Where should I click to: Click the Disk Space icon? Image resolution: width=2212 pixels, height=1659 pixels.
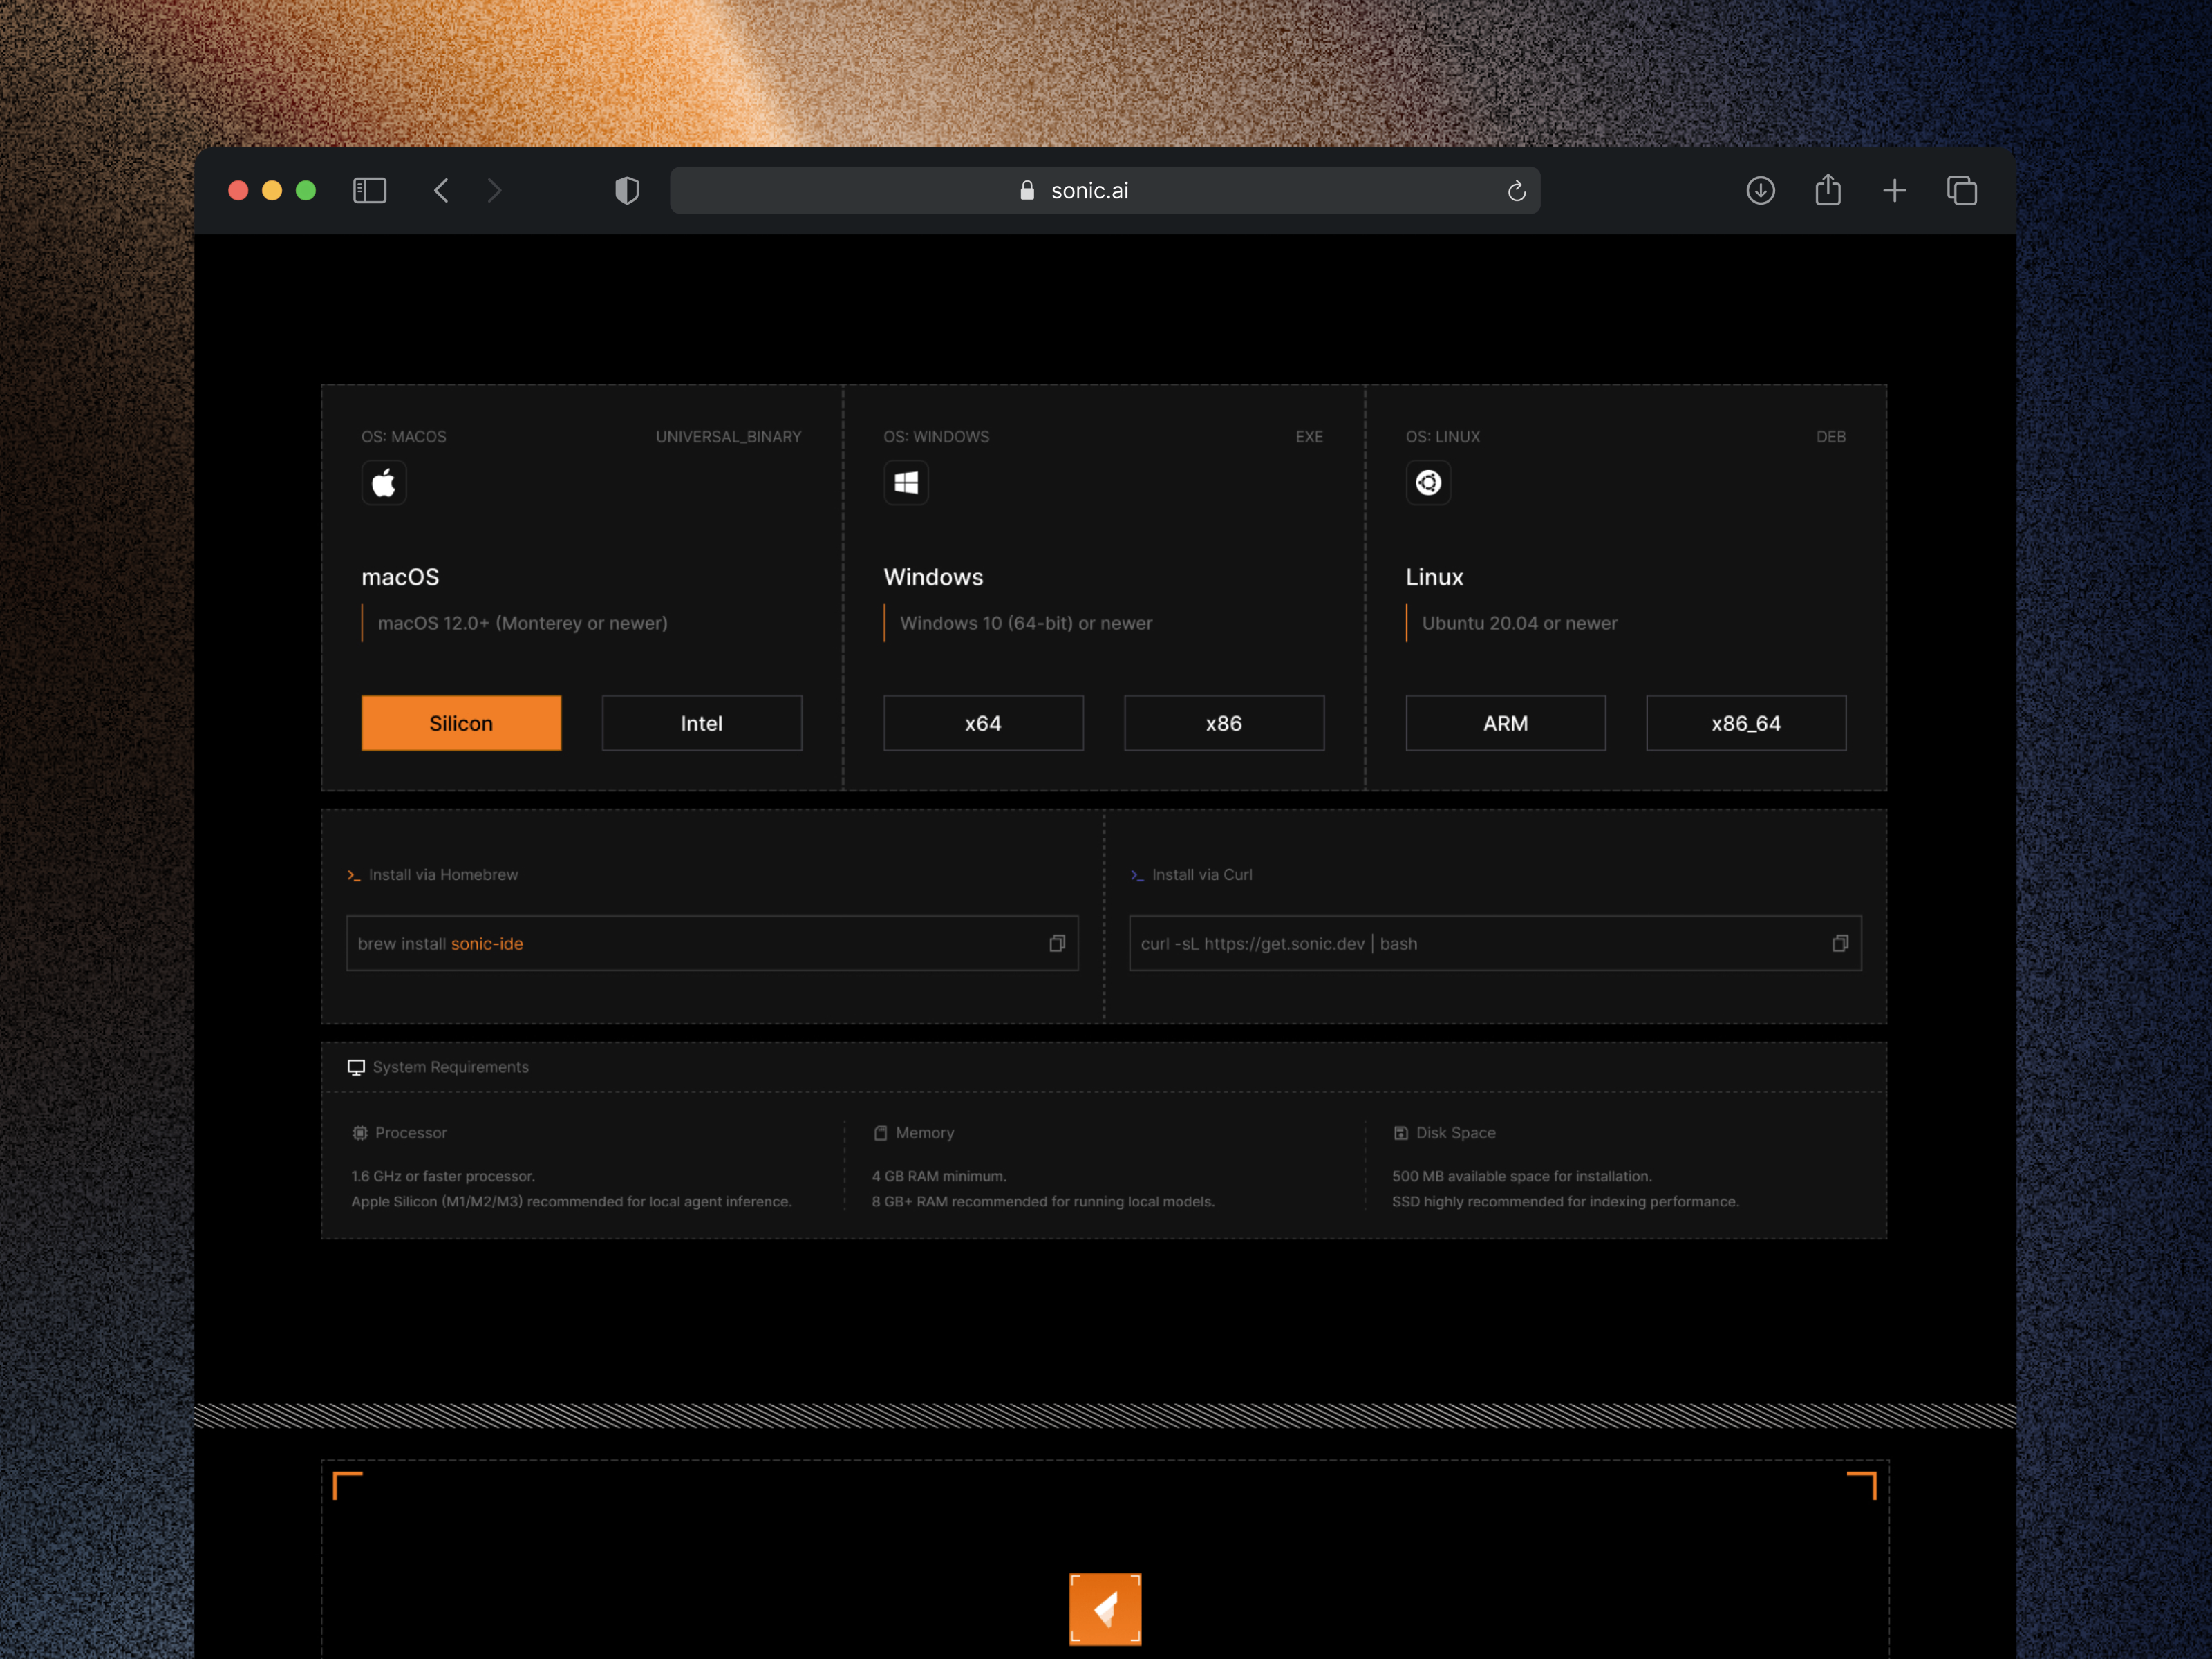point(1401,1133)
